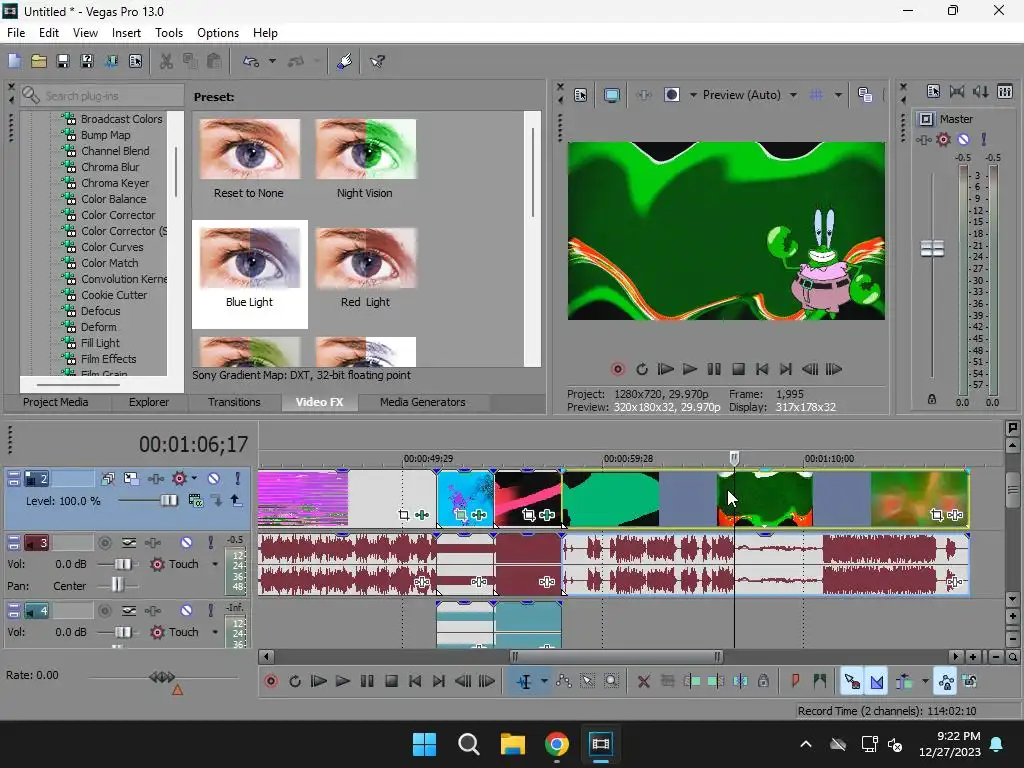Screen dimensions: 1024x768
Task: Mute the Master bus in mixer
Action: coord(963,139)
